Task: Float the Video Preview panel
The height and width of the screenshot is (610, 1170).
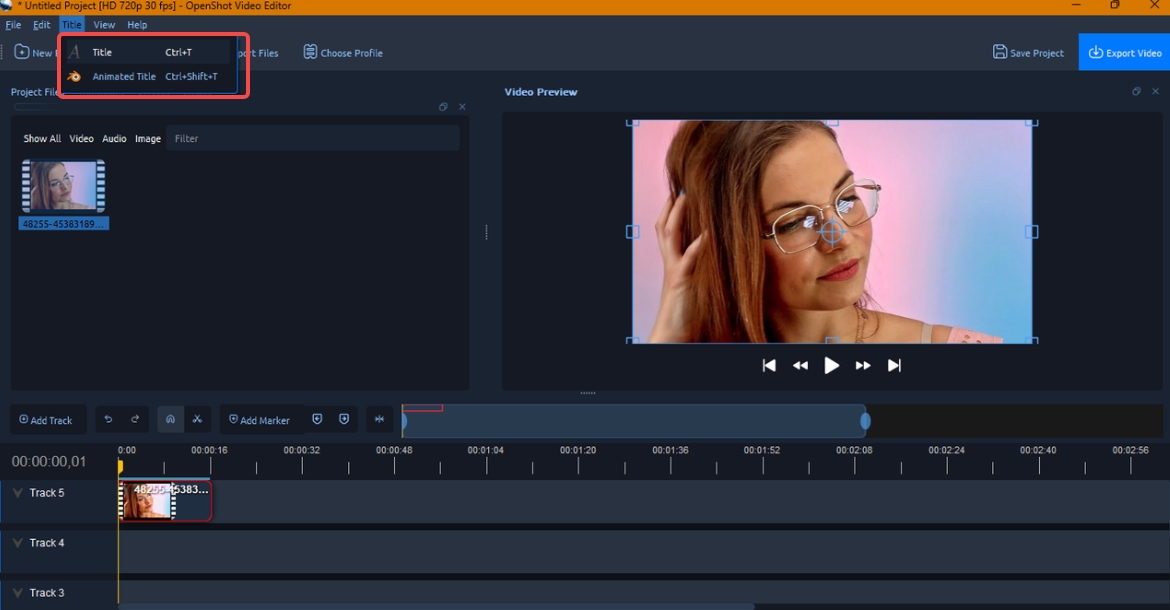Action: [1136, 91]
